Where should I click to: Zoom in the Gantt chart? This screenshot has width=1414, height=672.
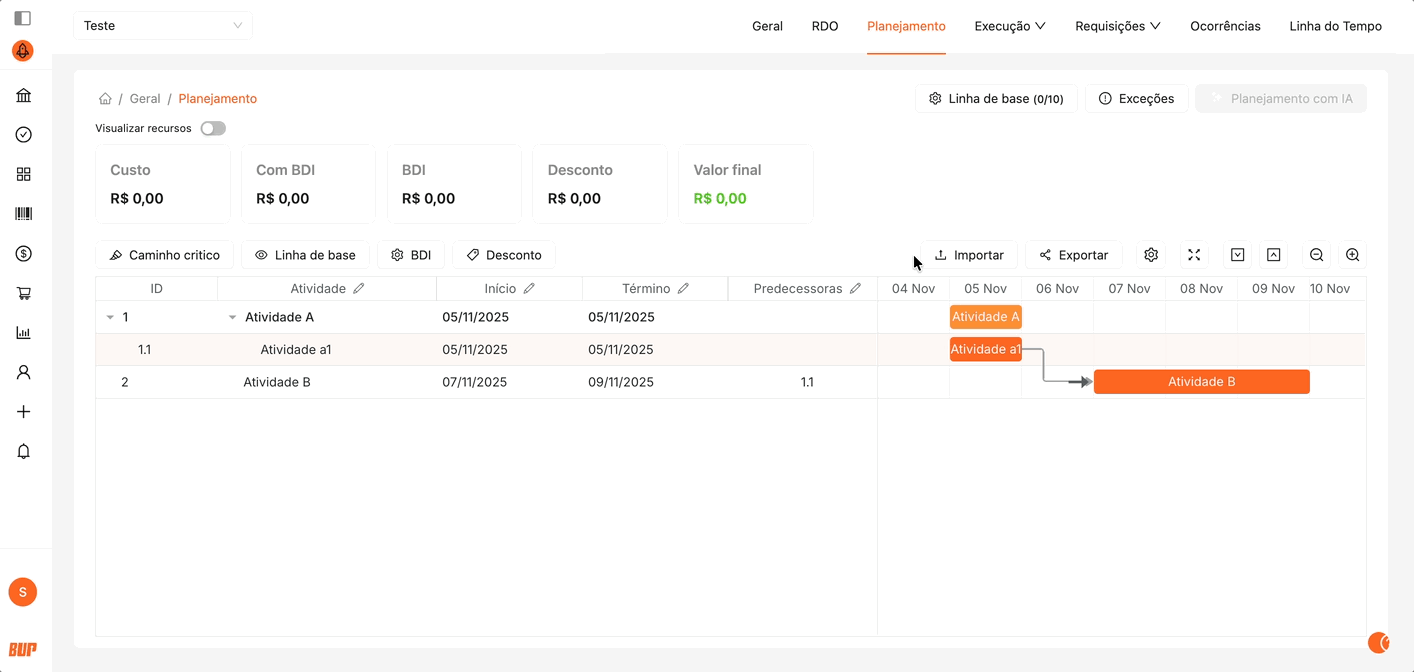(1352, 255)
